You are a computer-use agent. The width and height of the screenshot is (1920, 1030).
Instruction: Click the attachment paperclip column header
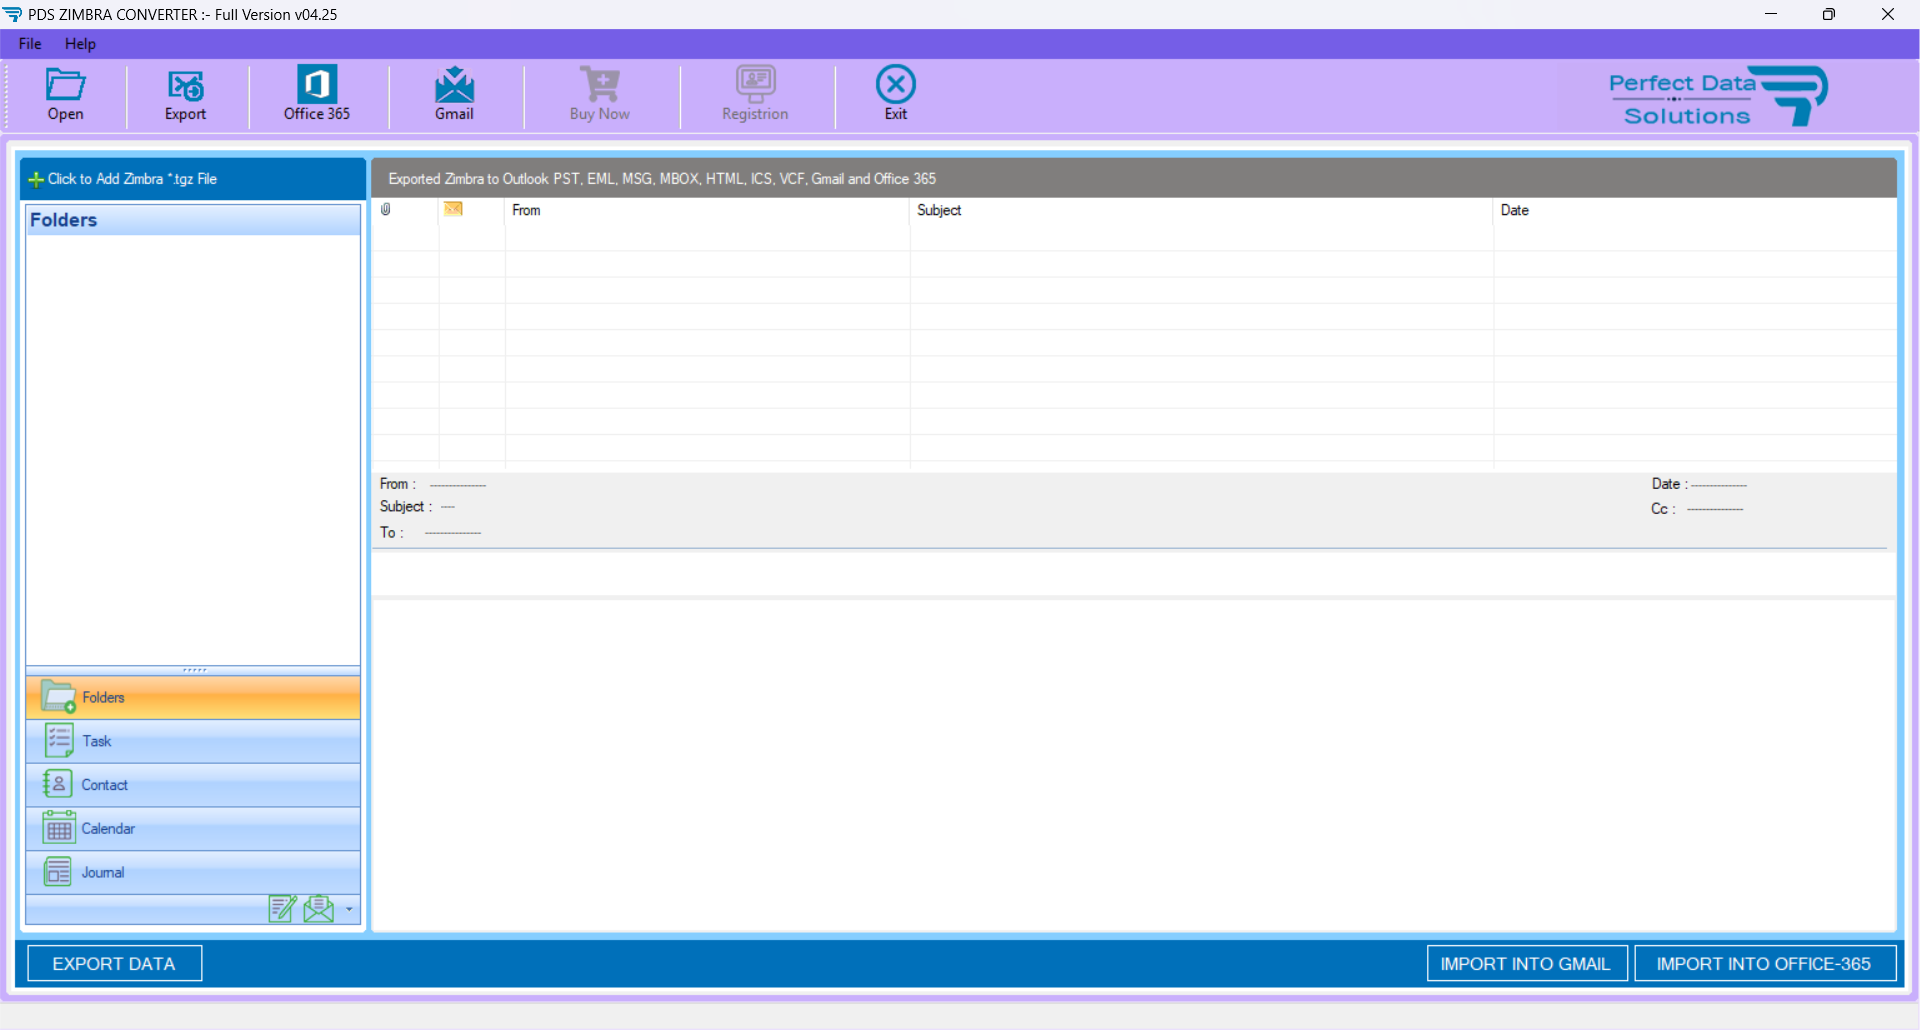[x=386, y=210]
